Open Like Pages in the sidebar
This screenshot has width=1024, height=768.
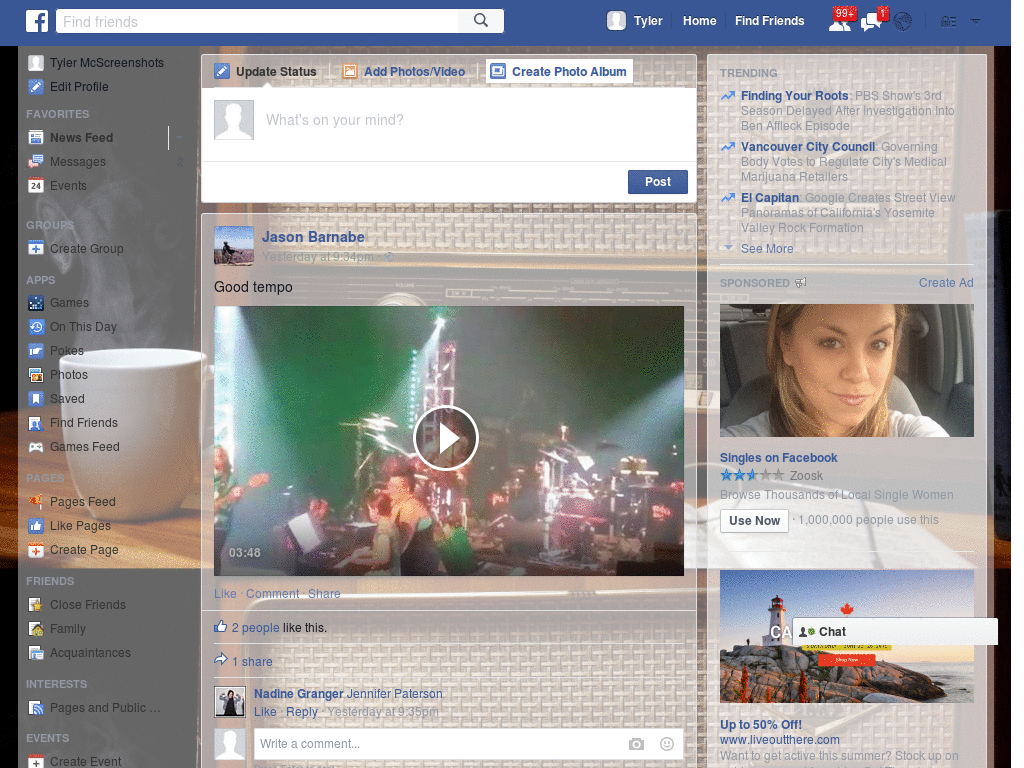(69, 526)
